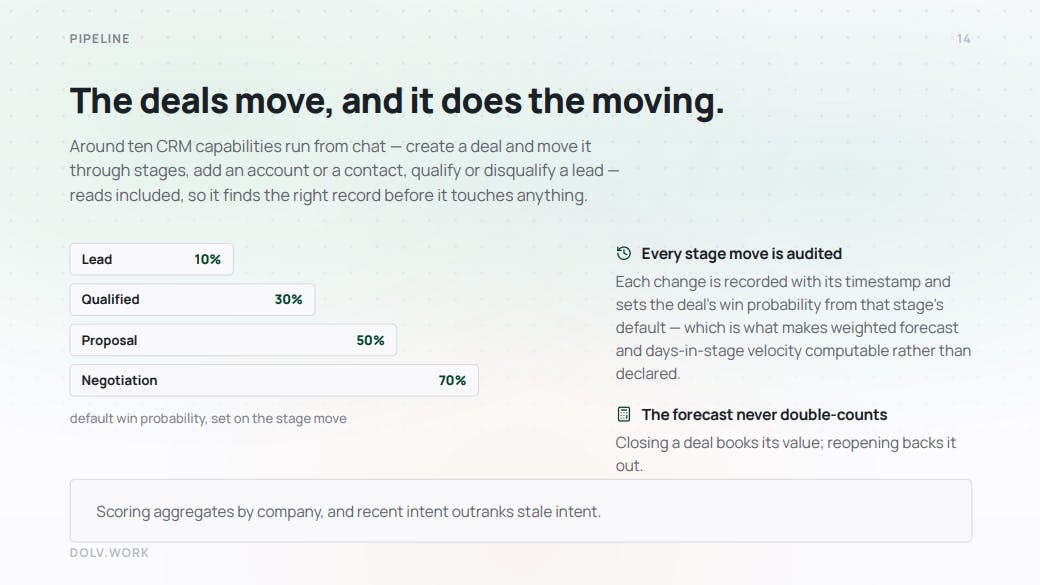Screen dimensions: 1040x585
Task: Click the DOLV.WORK footer text
Action: pos(109,552)
